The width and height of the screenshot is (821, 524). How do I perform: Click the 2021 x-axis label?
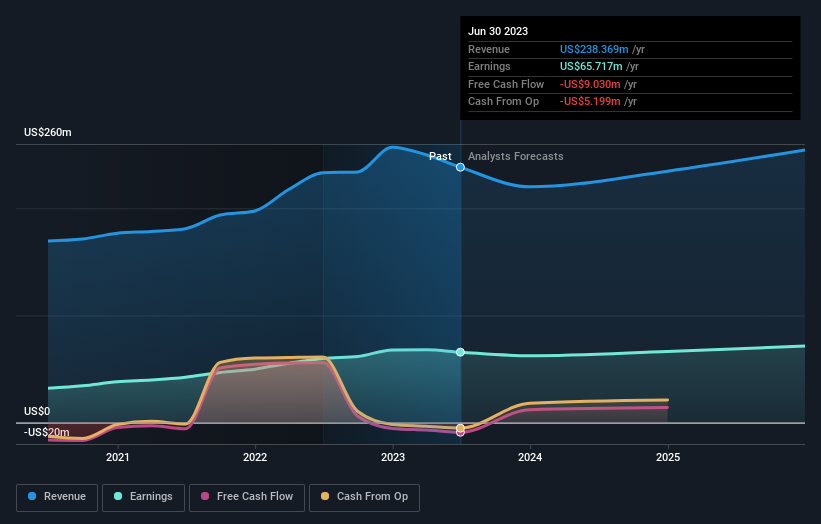[x=118, y=458]
